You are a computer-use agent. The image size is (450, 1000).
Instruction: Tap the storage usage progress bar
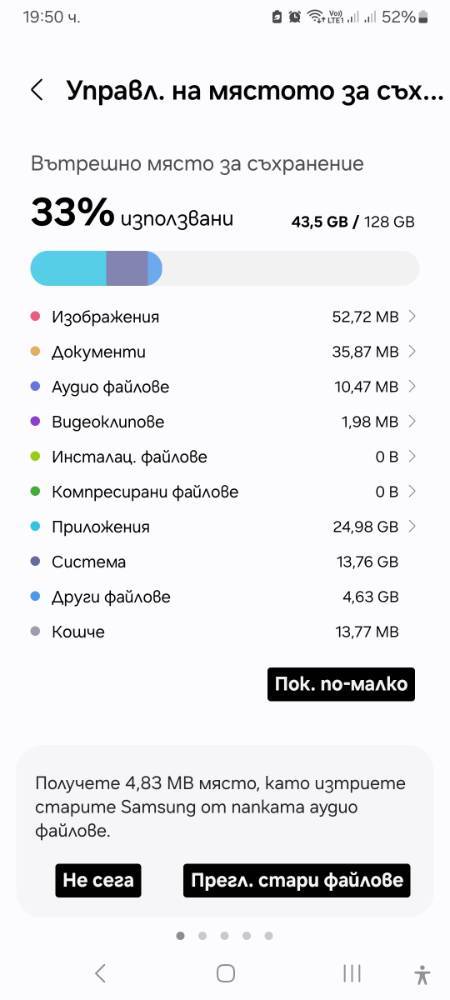(224, 268)
